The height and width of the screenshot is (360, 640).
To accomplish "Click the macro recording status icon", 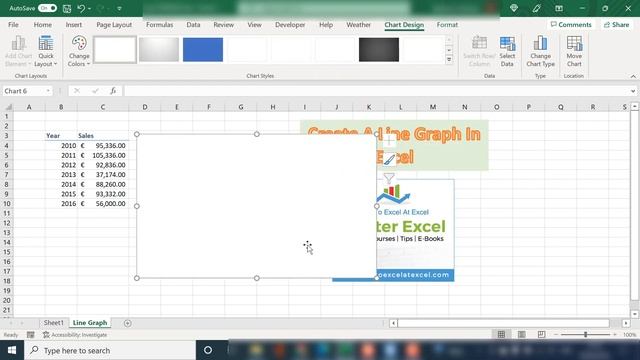I will coord(31,335).
